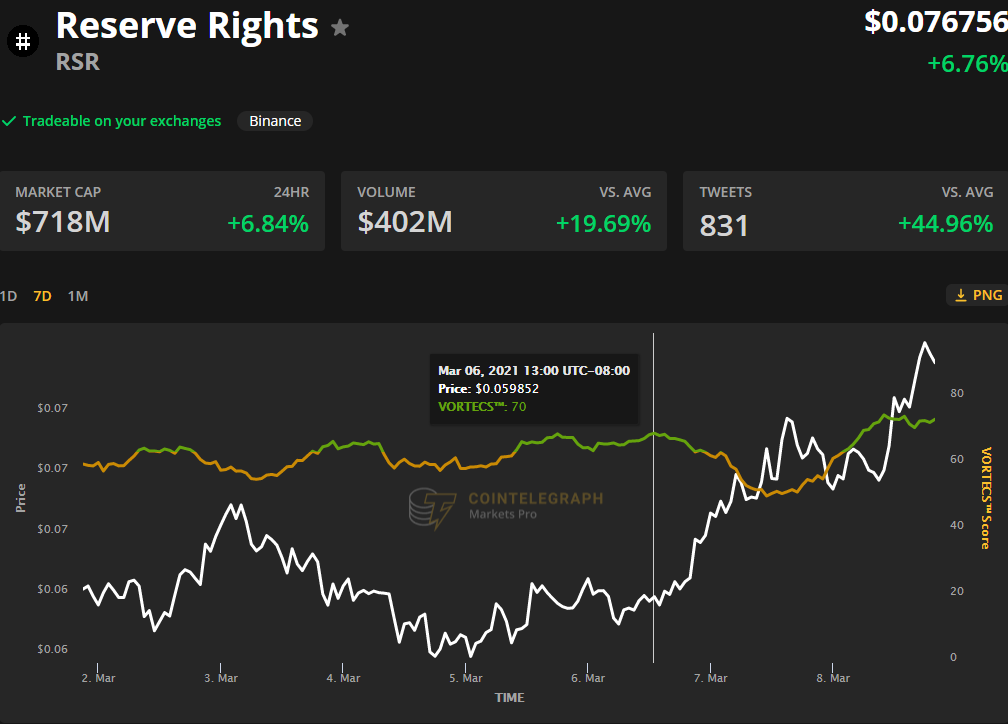Click the VORTECS Score axis label
This screenshot has height=724, width=1008.
tap(986, 498)
